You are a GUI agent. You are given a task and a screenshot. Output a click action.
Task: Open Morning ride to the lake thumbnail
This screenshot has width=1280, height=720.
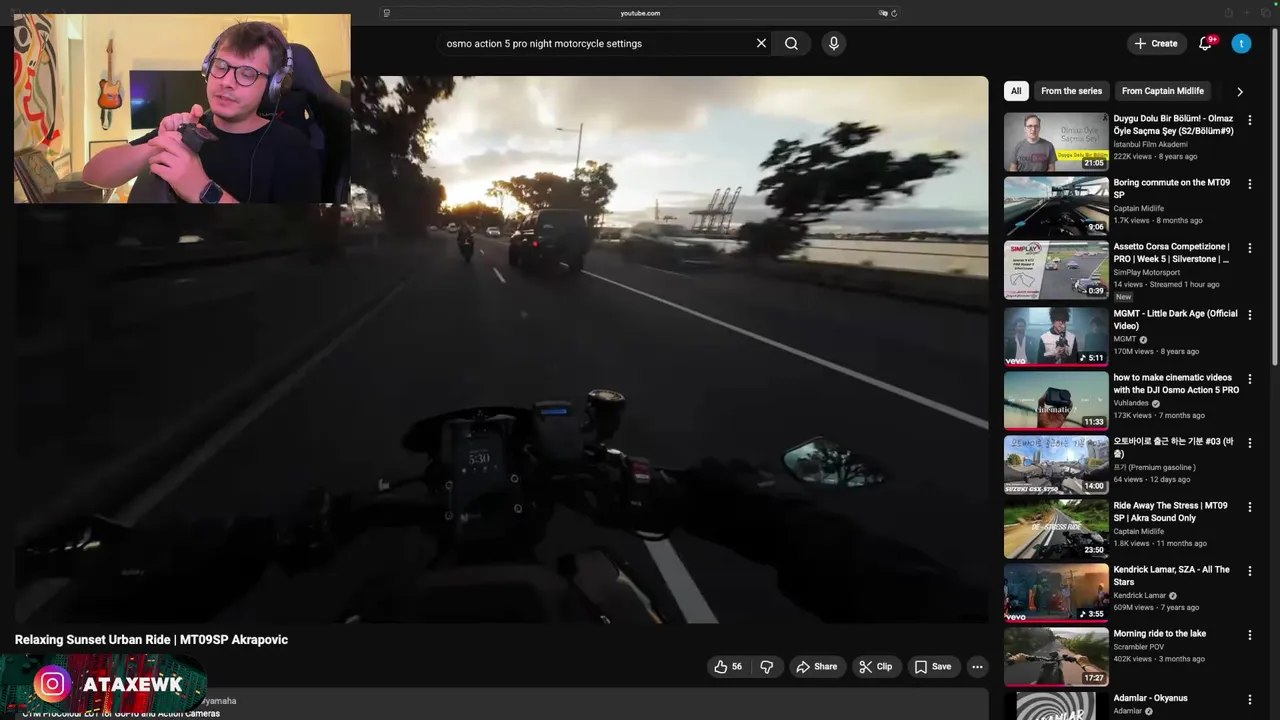click(x=1056, y=656)
